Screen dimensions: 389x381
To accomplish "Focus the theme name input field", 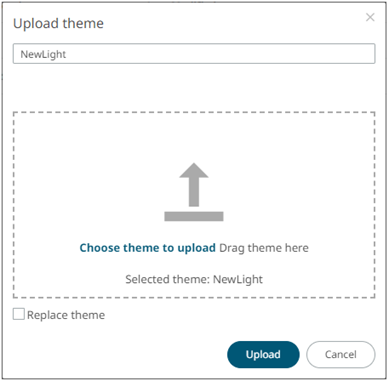I will [194, 54].
